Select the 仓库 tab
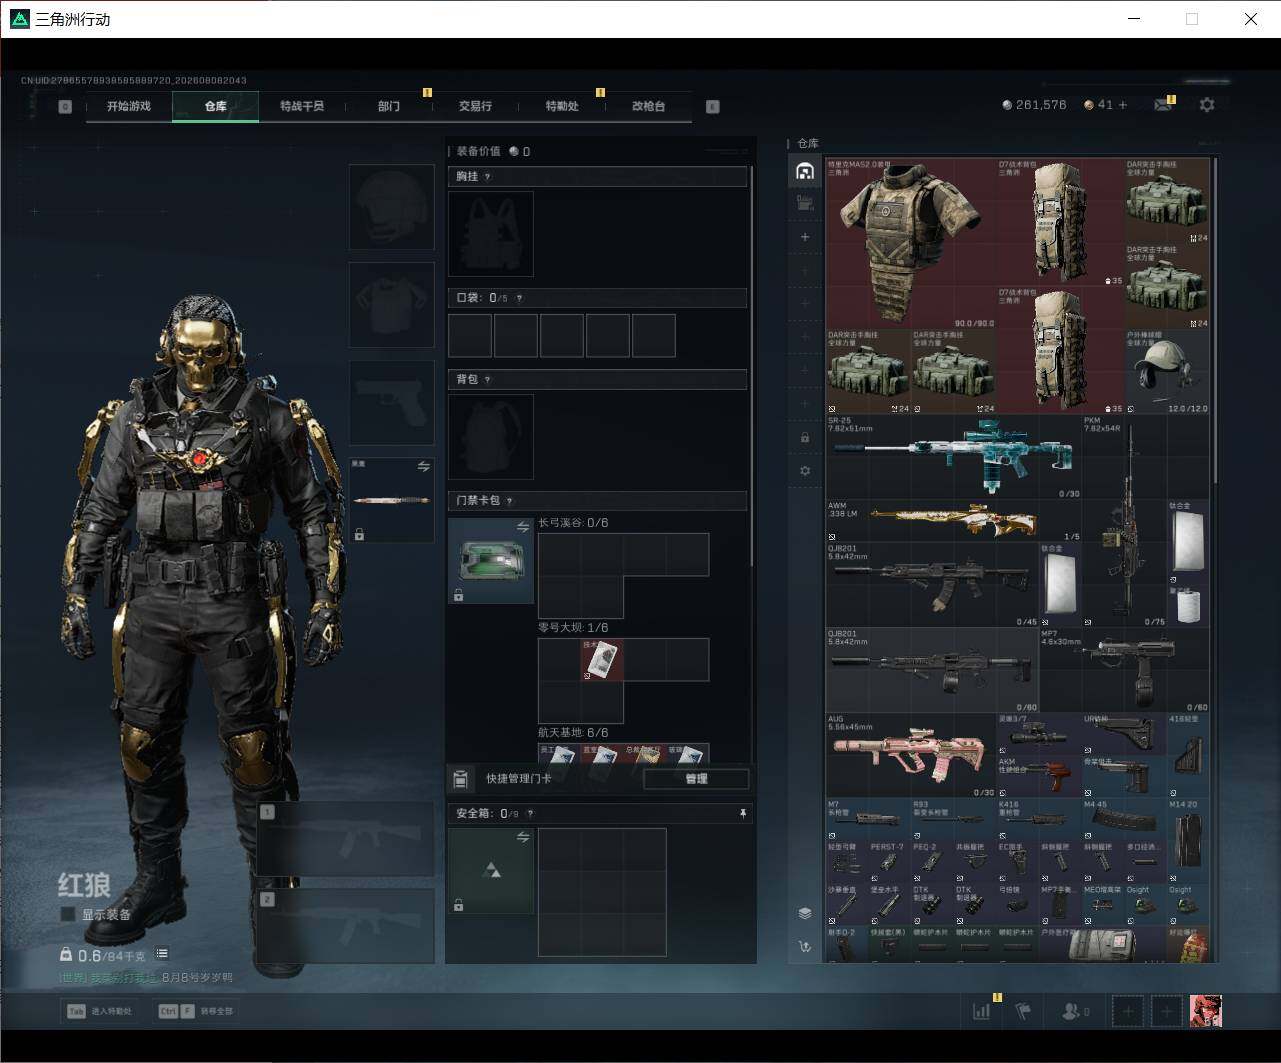Image resolution: width=1281 pixels, height=1063 pixels. (x=216, y=106)
